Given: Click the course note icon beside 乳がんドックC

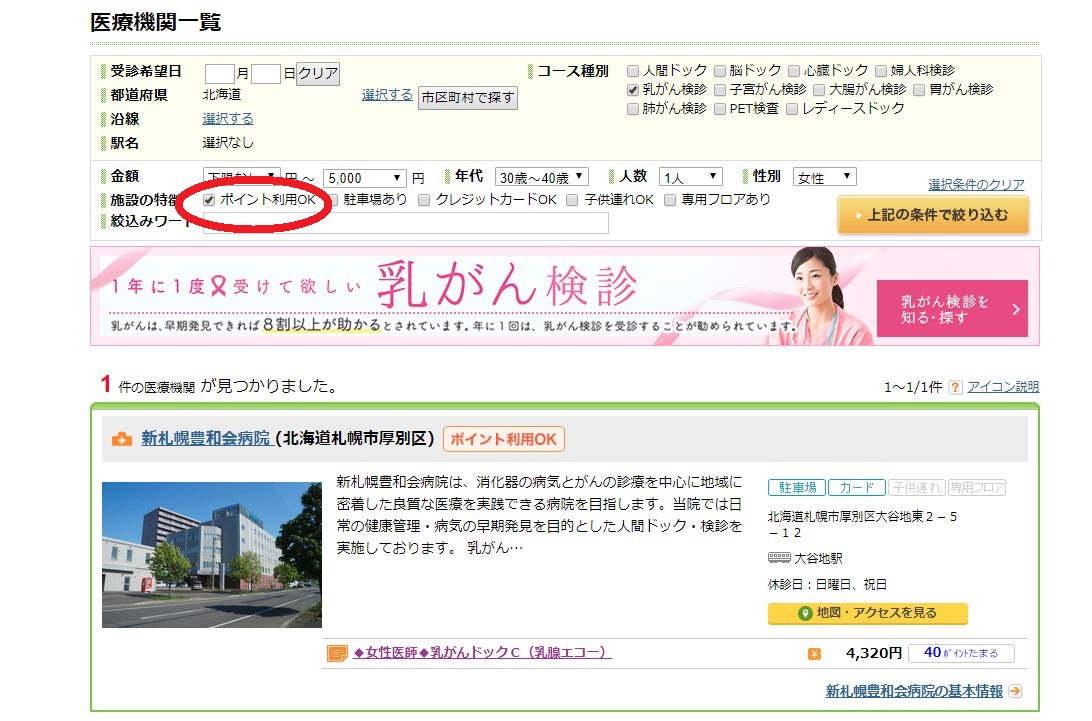Looking at the screenshot, I should [337, 654].
